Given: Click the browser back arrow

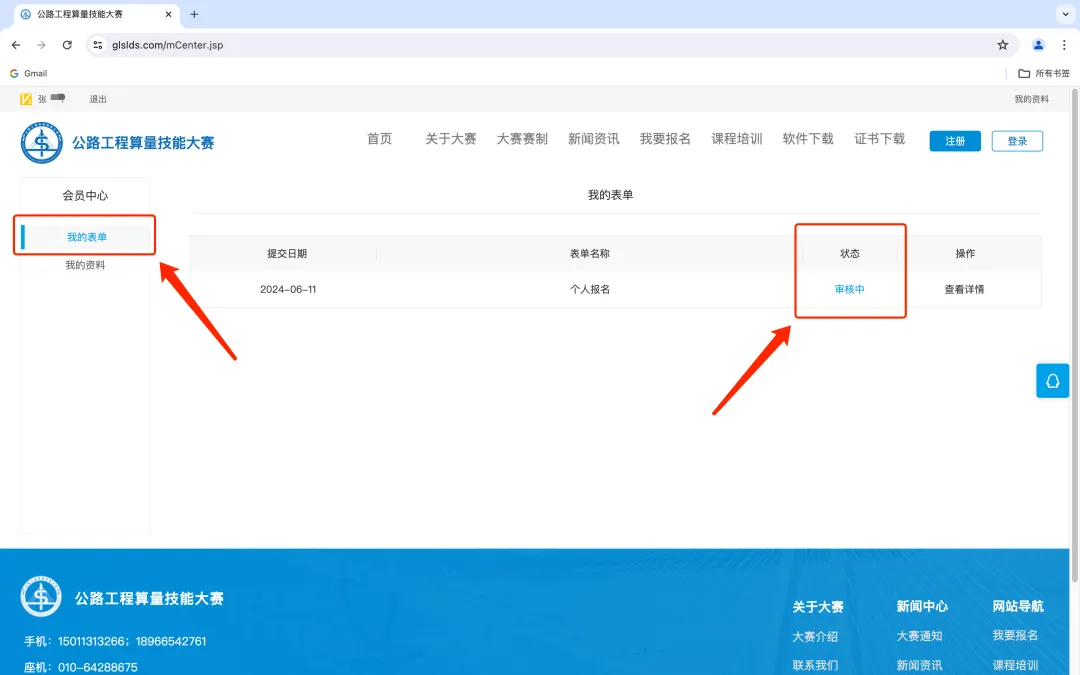Looking at the screenshot, I should coord(15,44).
